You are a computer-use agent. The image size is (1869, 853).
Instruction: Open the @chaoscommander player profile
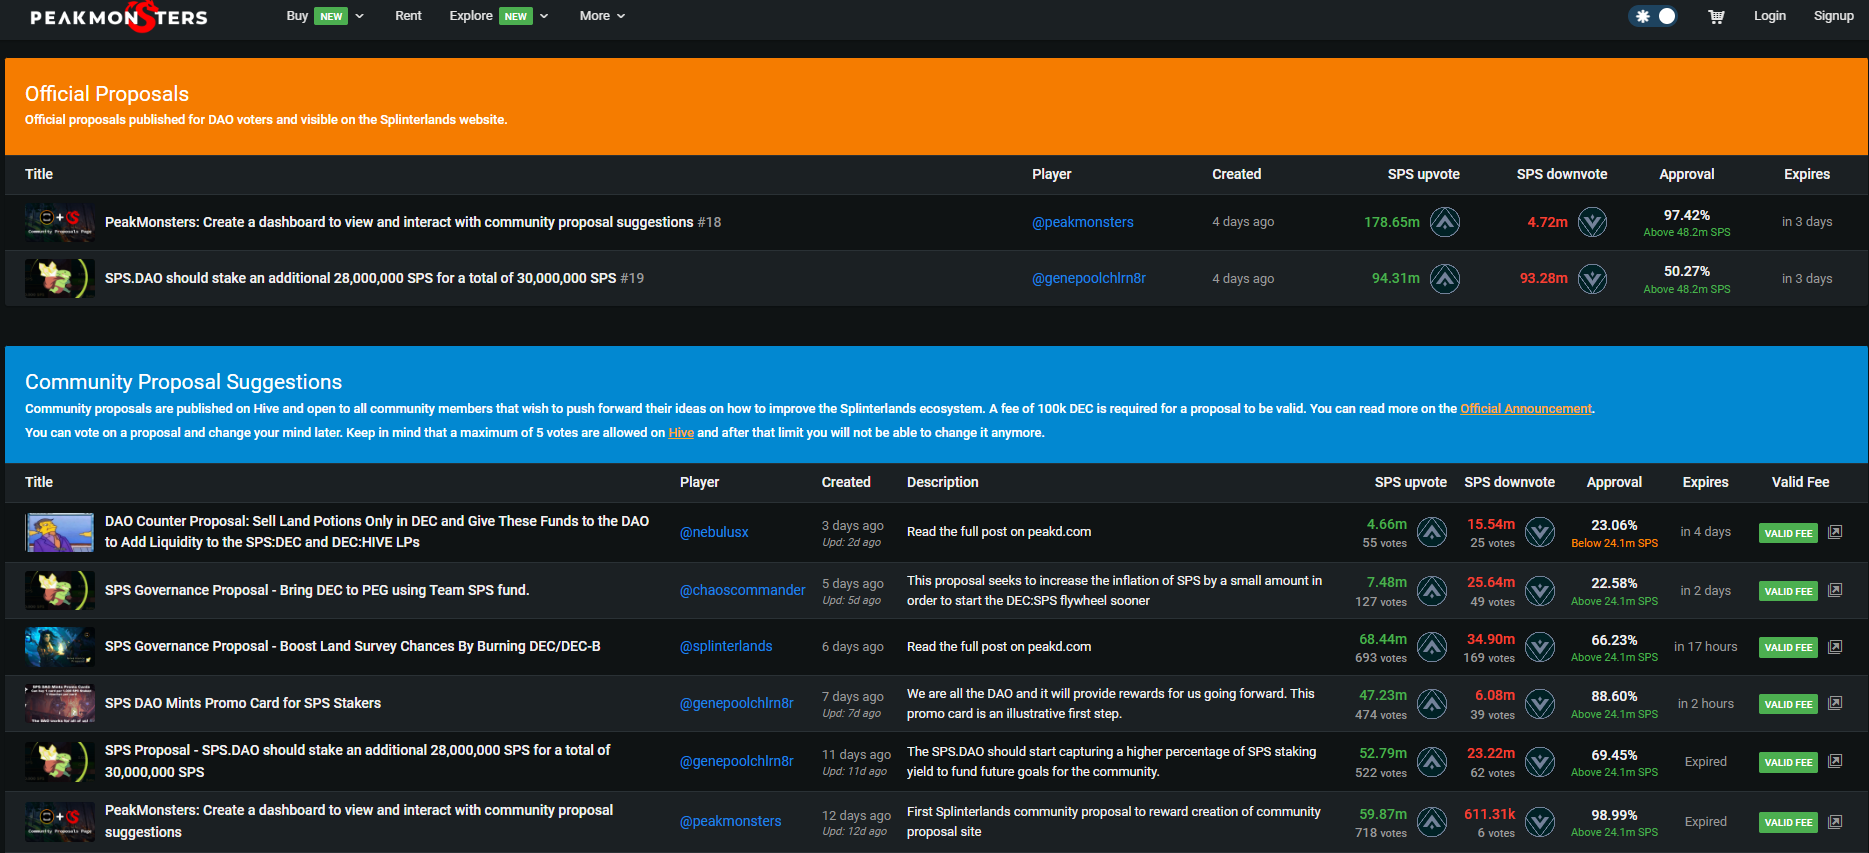(x=742, y=590)
